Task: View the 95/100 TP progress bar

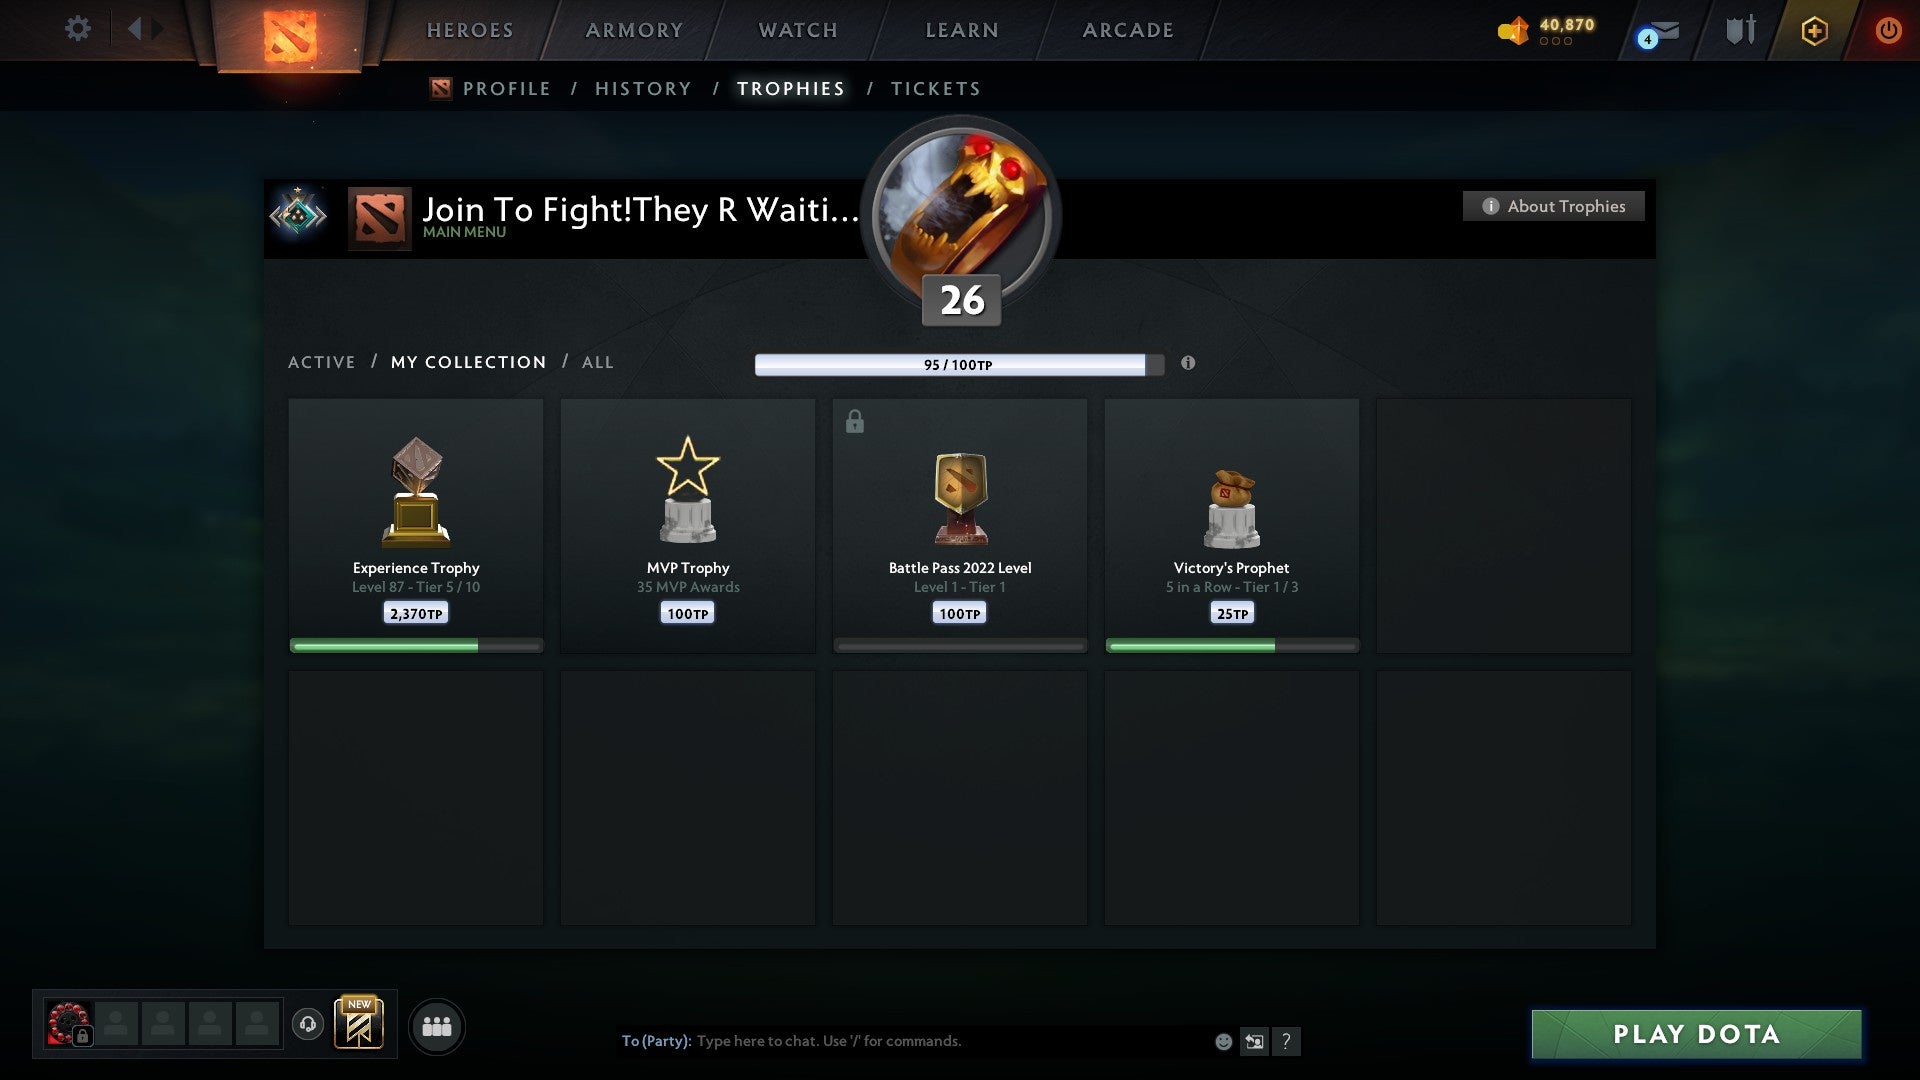Action: pyautogui.click(x=957, y=364)
